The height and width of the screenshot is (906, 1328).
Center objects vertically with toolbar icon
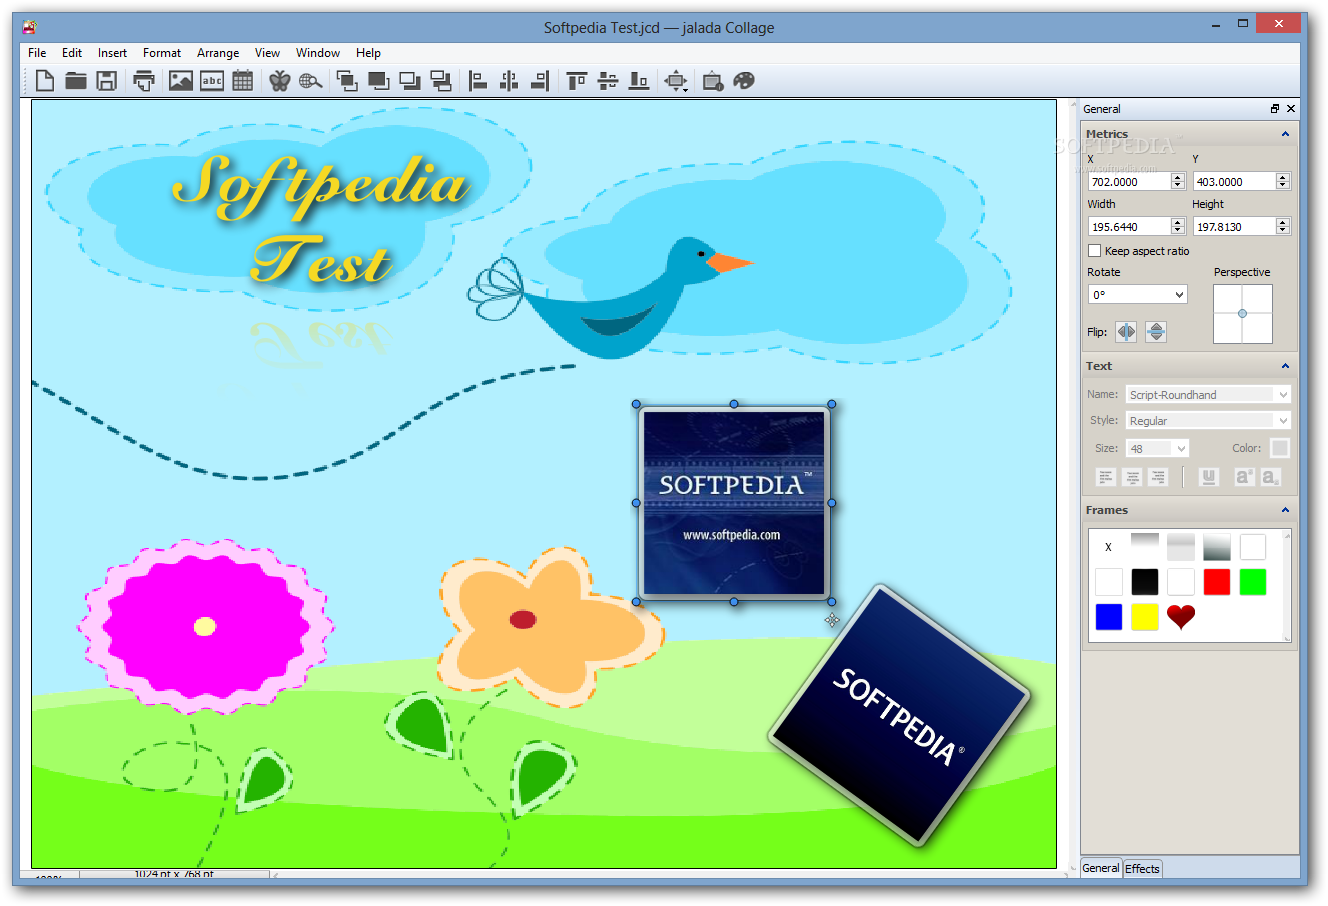point(608,81)
